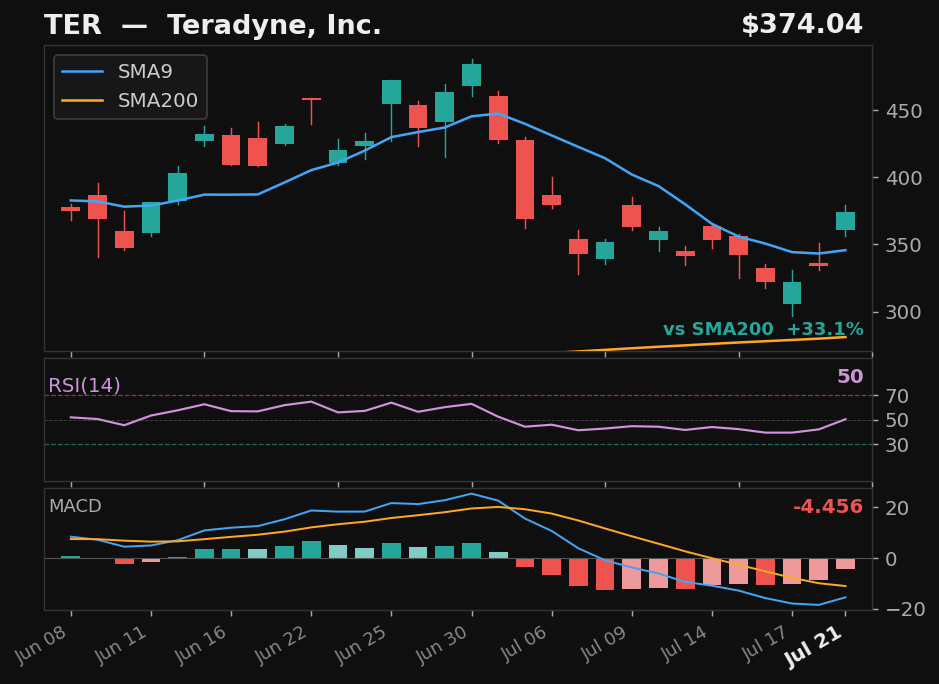This screenshot has height=684, width=939.
Task: Click the blue SMA9 legend line swatch
Action: (83, 71)
